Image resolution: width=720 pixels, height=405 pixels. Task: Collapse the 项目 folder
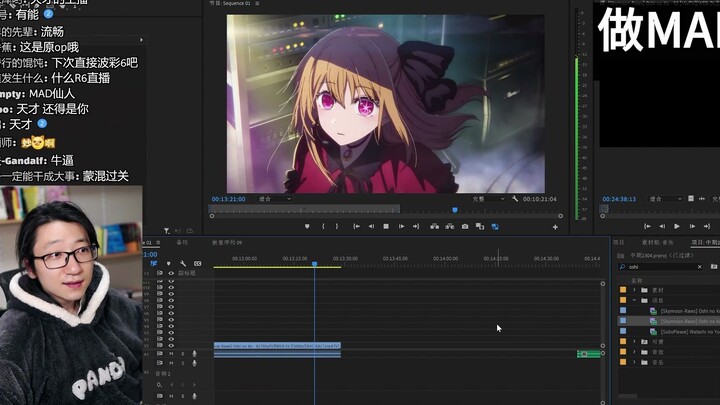[635, 300]
